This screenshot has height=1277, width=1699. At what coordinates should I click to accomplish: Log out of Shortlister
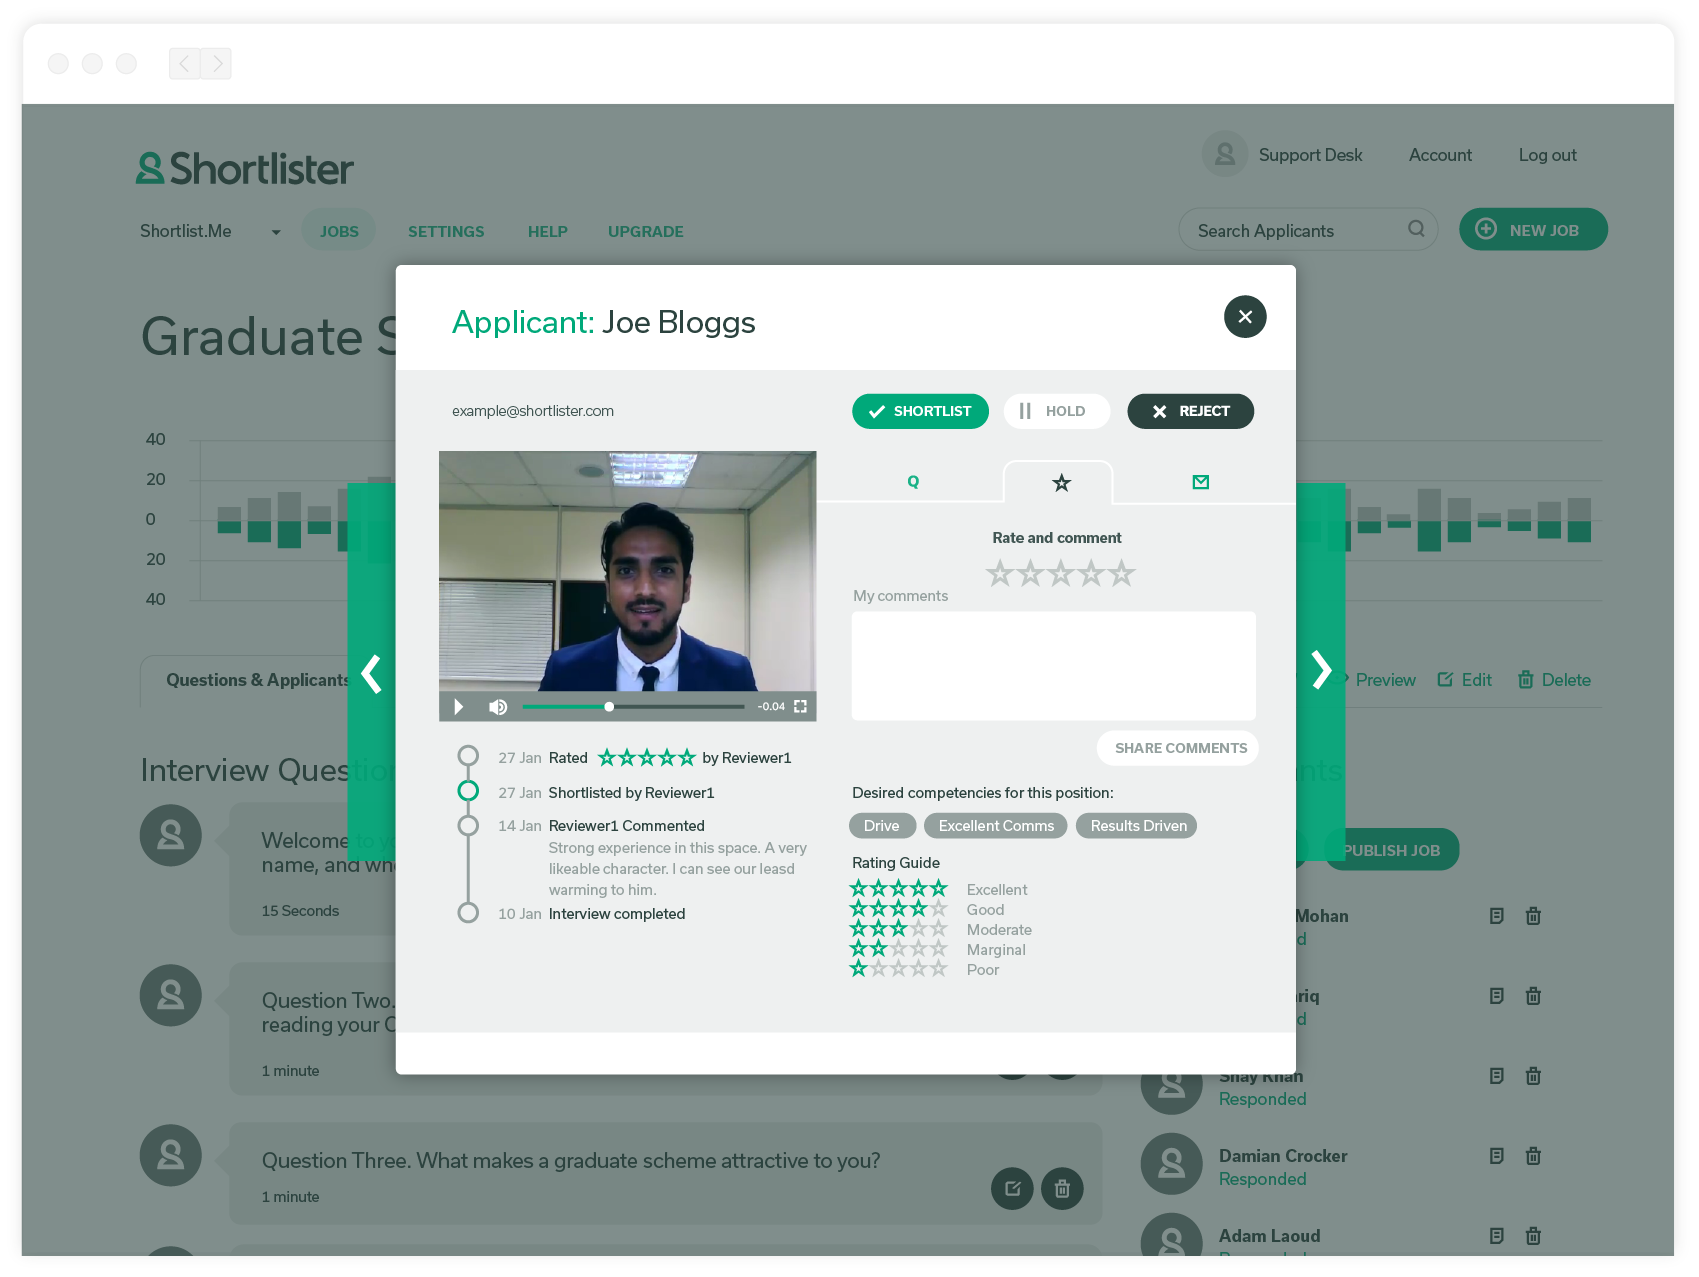[1547, 155]
